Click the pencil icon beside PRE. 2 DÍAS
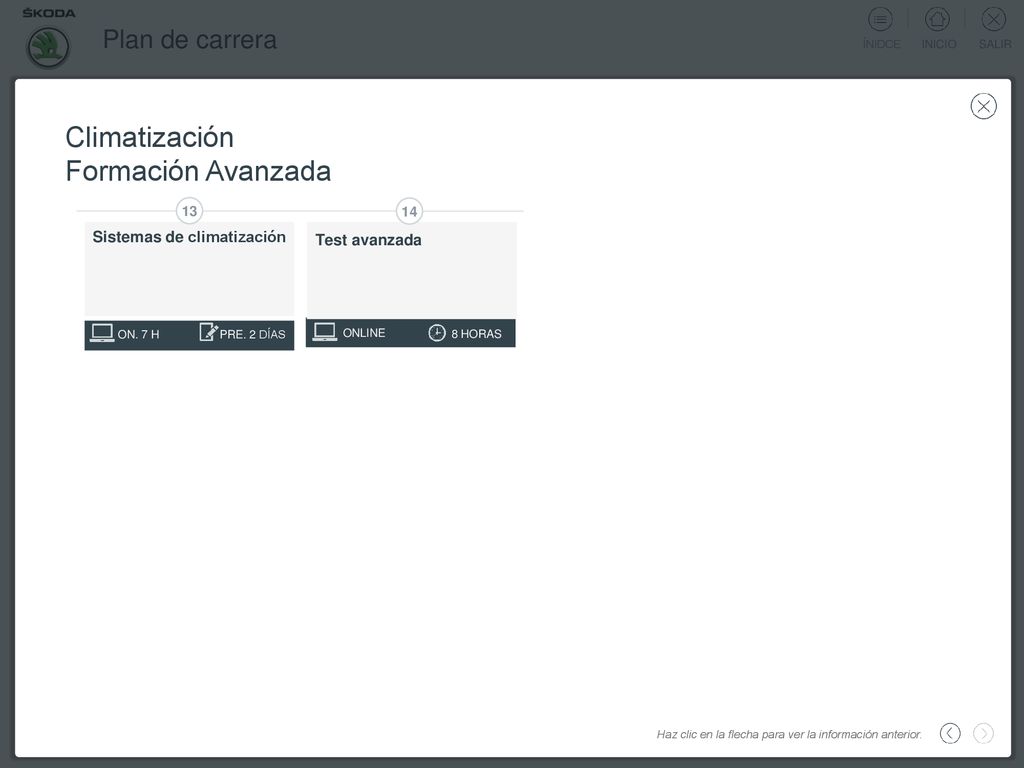 208,332
